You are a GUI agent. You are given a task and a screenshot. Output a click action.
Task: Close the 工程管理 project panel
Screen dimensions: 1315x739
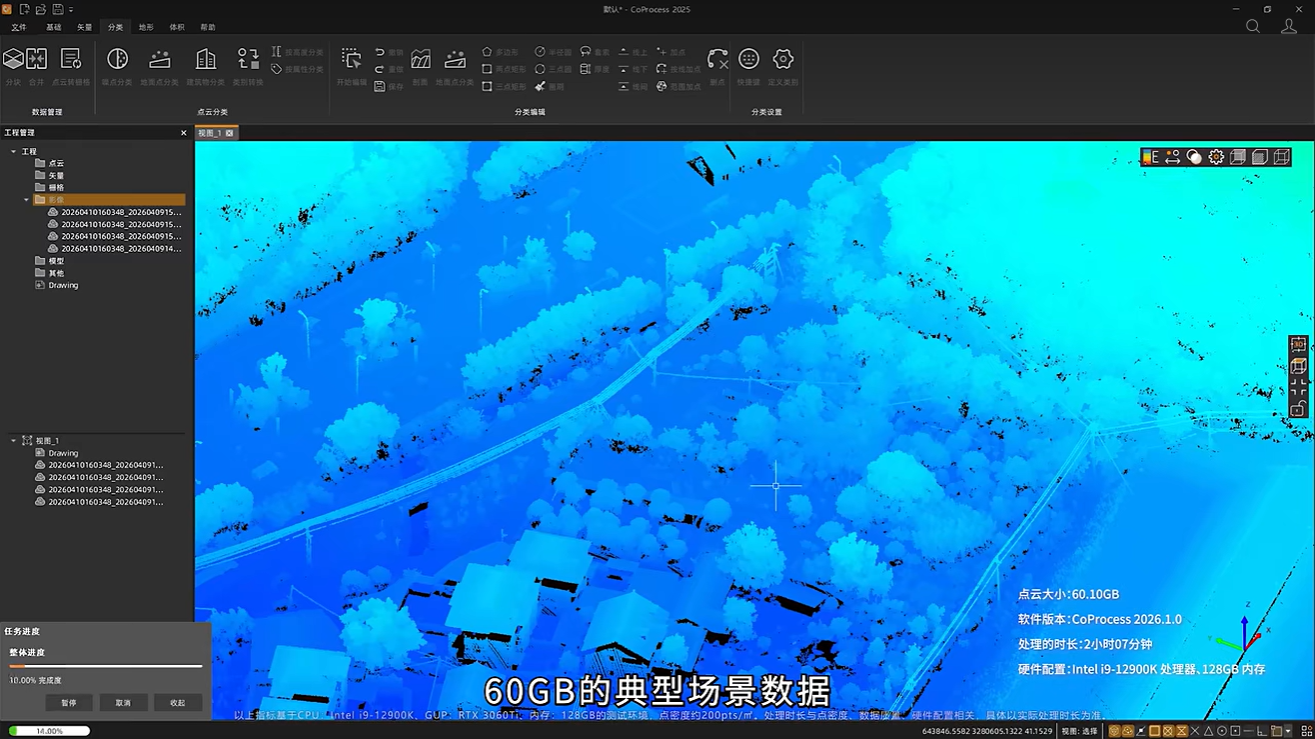coord(183,133)
